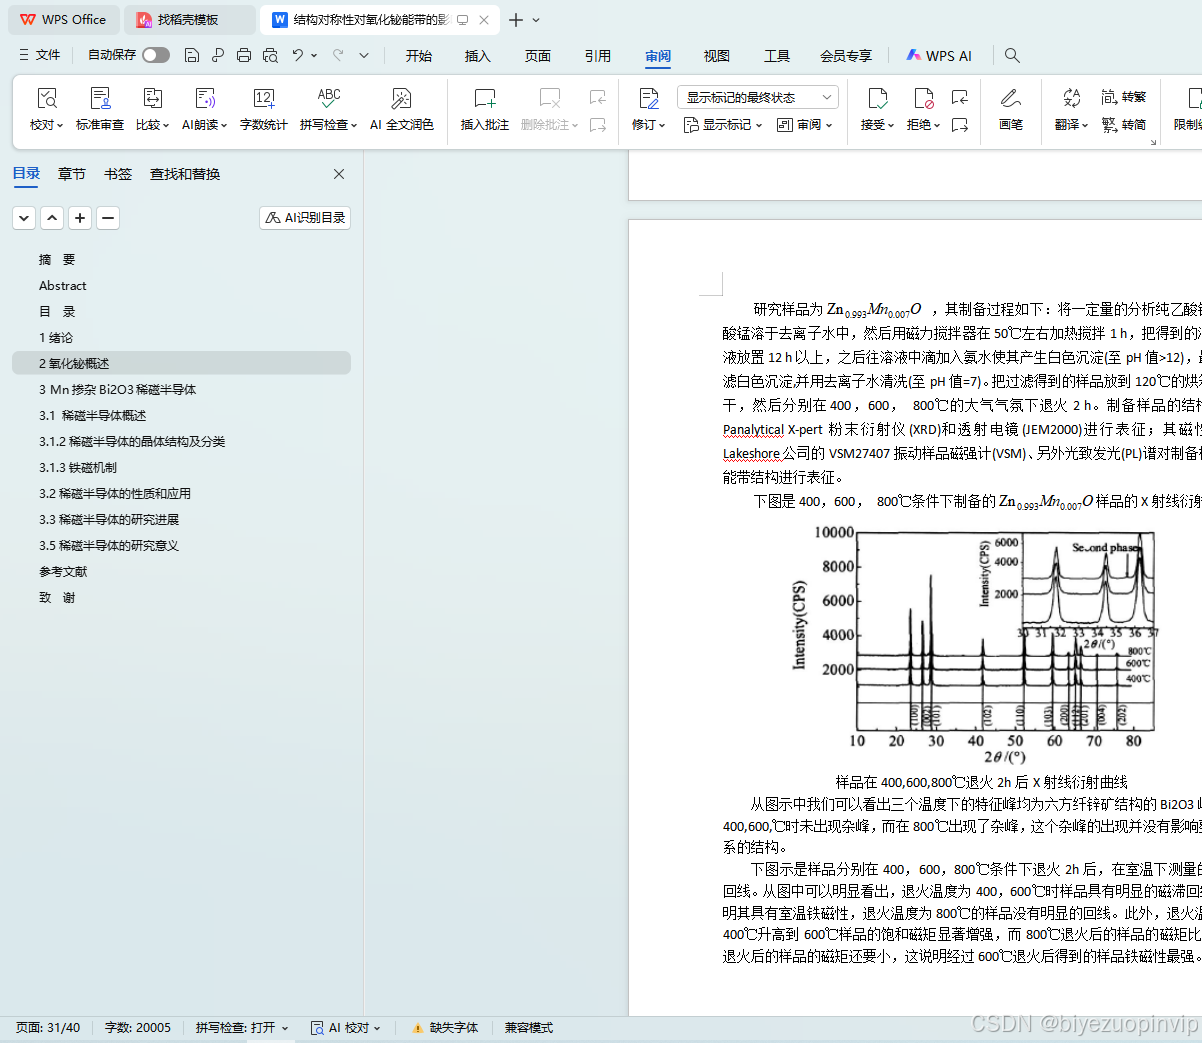Accept change with 接受 icon
This screenshot has height=1043, width=1202.
coord(877,109)
